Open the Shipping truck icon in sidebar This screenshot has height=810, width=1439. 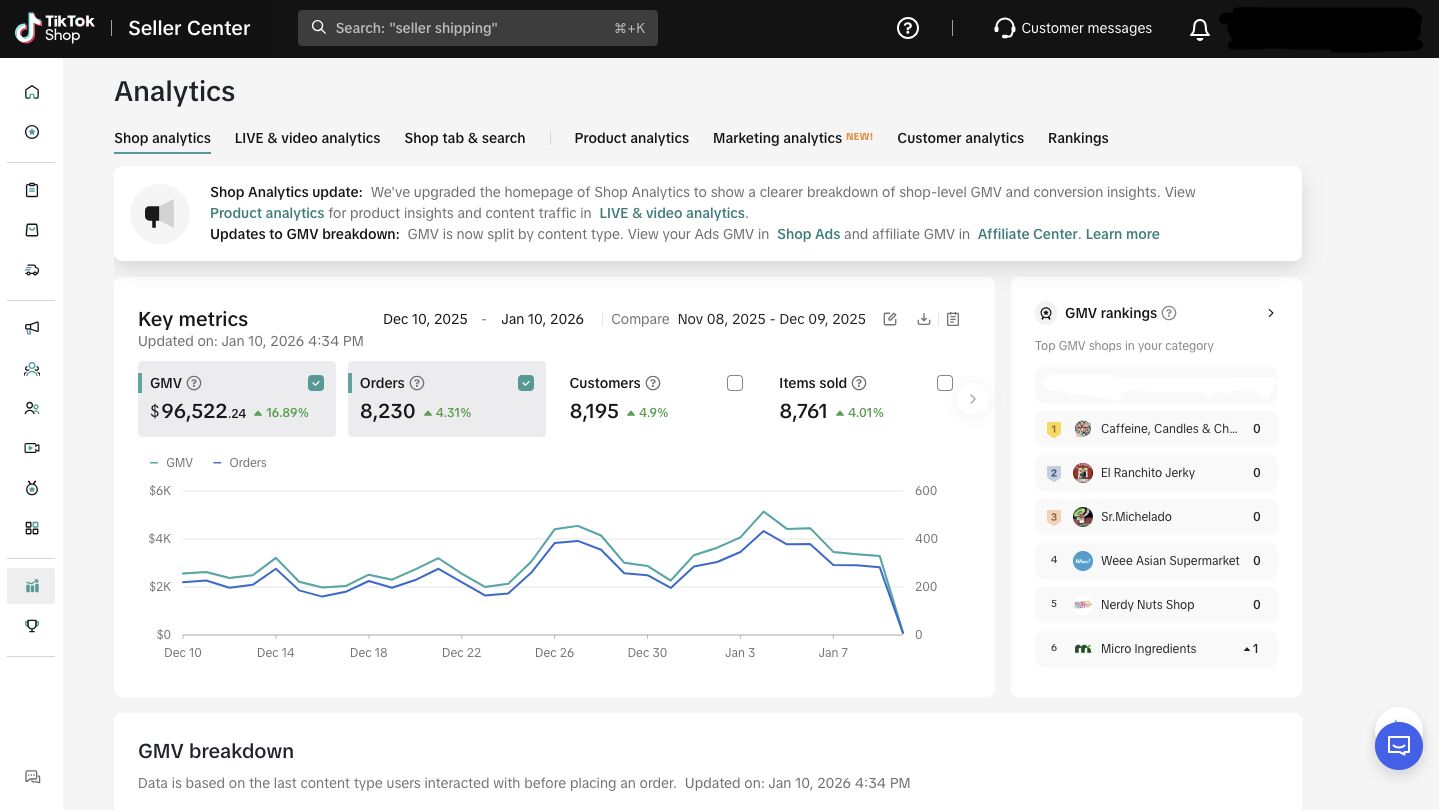(32, 270)
